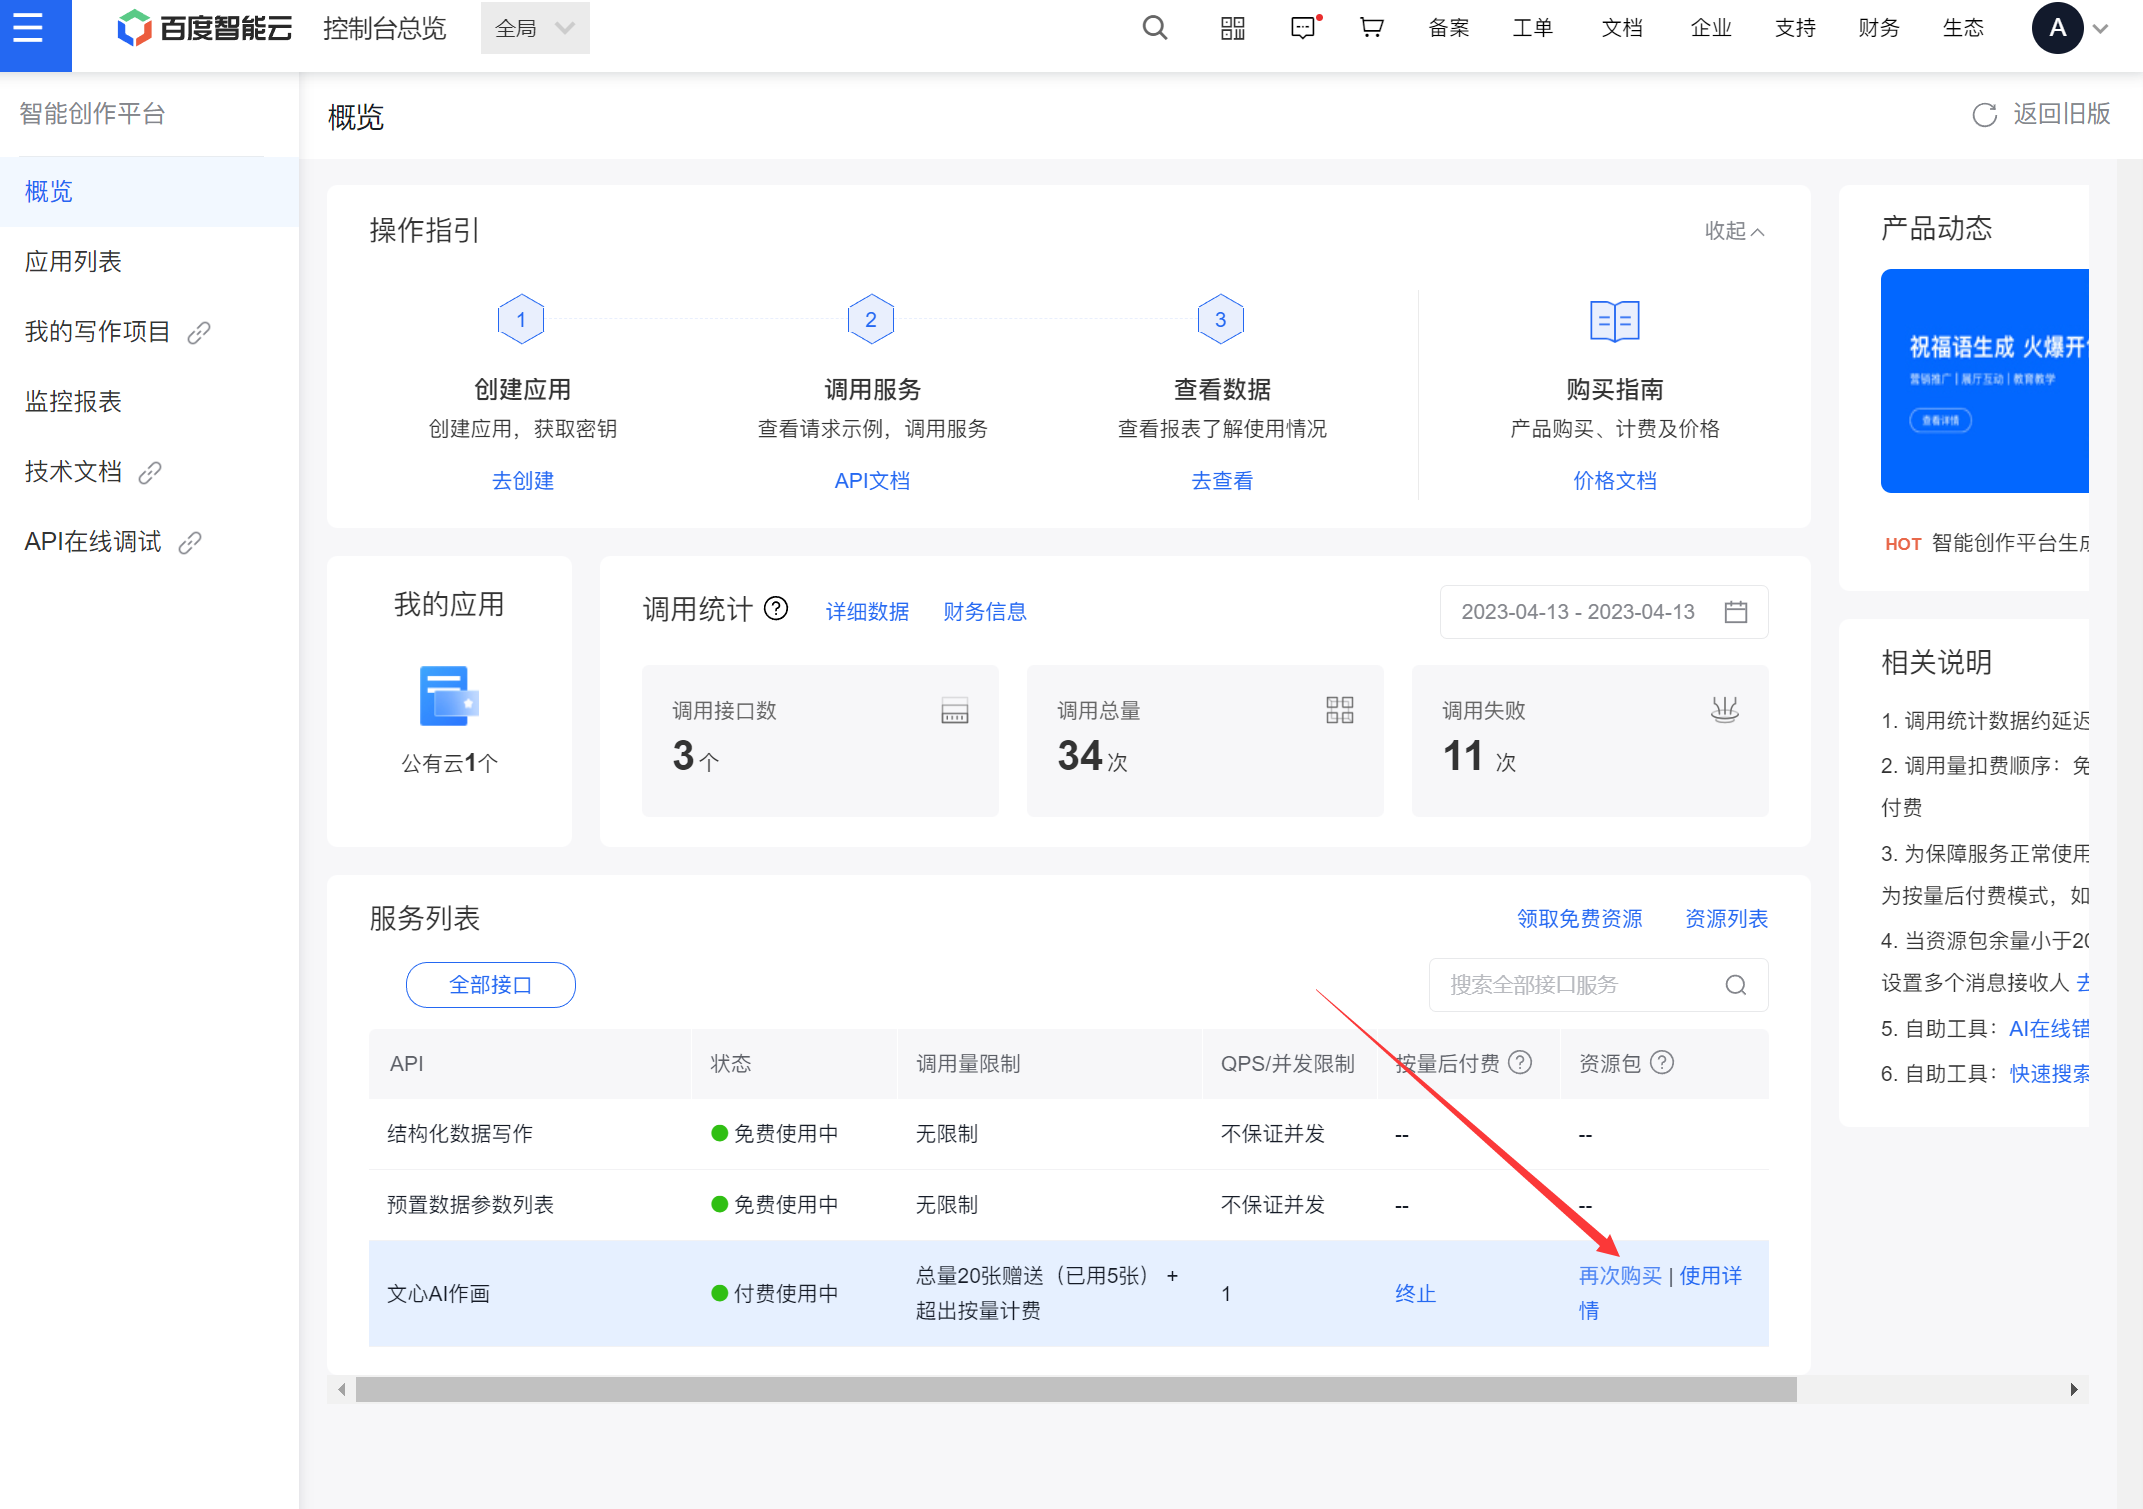2143x1509 pixels.
Task: Click the 调用失败 card icon
Action: 1724,710
